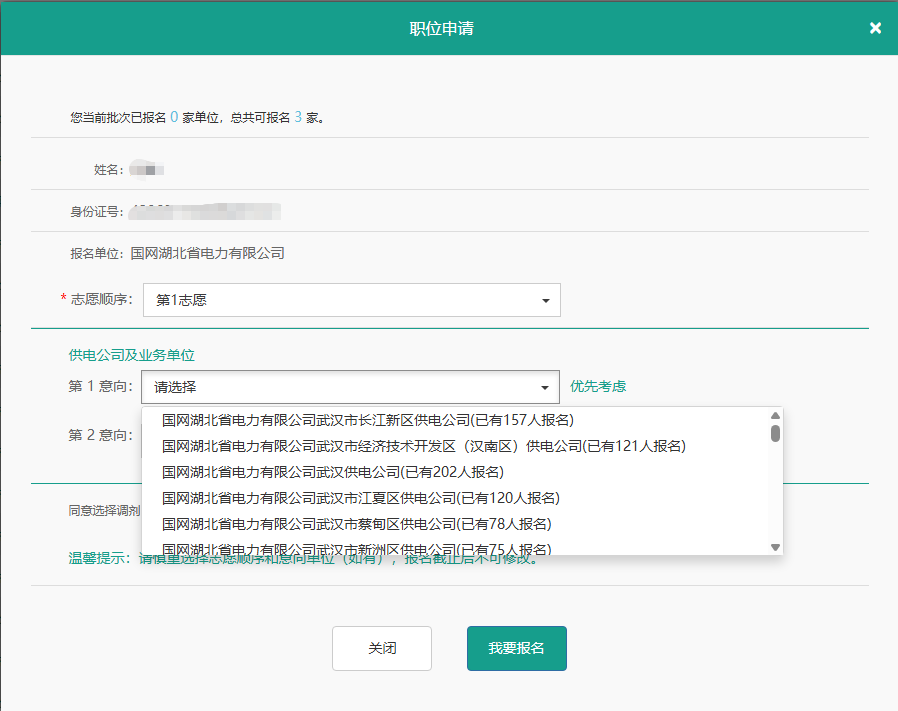Click the down arrow on company list scrollbar
Image resolution: width=898 pixels, height=711 pixels.
point(775,547)
